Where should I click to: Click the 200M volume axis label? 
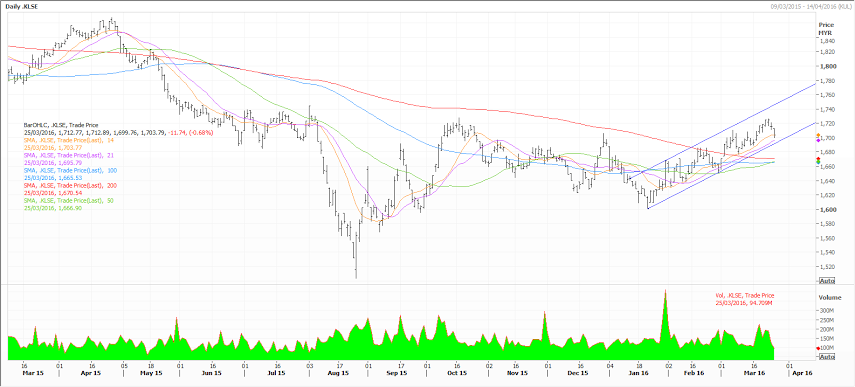827,329
